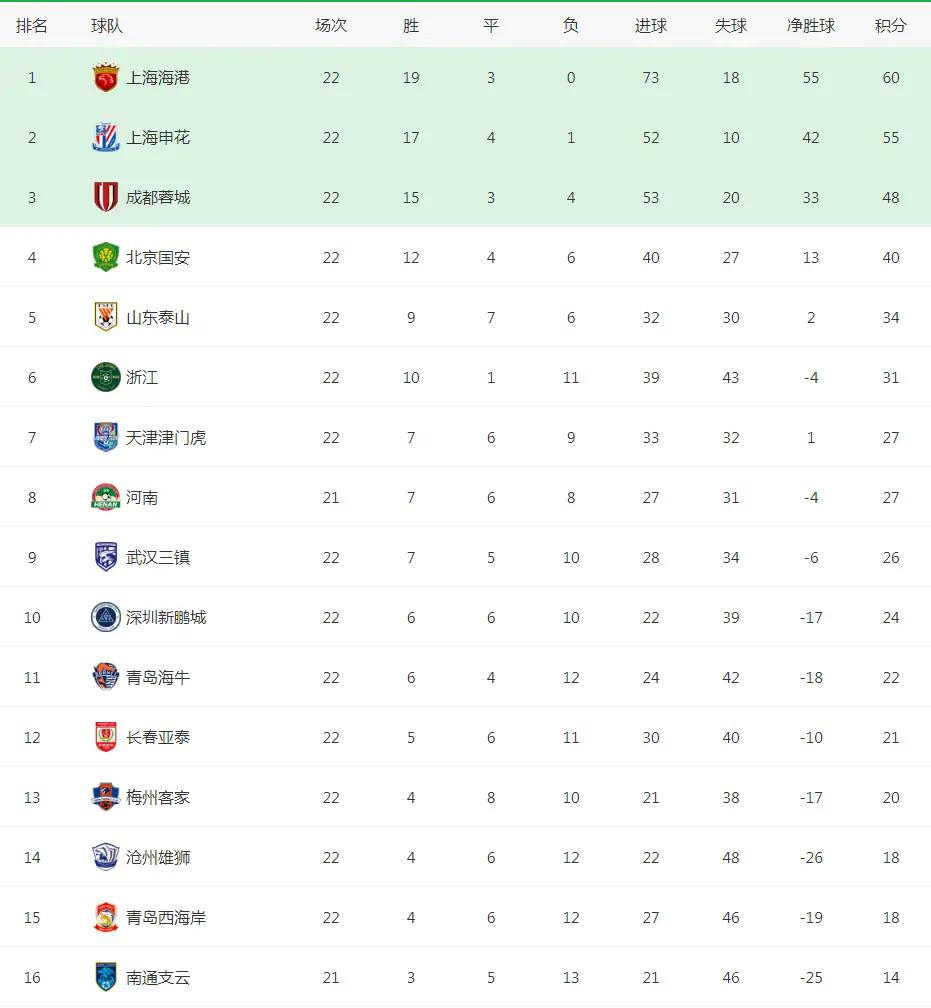This screenshot has width=931, height=1008.
Task: Click the Changchun Yatai (长春亚泰) red badge
Action: 105,738
